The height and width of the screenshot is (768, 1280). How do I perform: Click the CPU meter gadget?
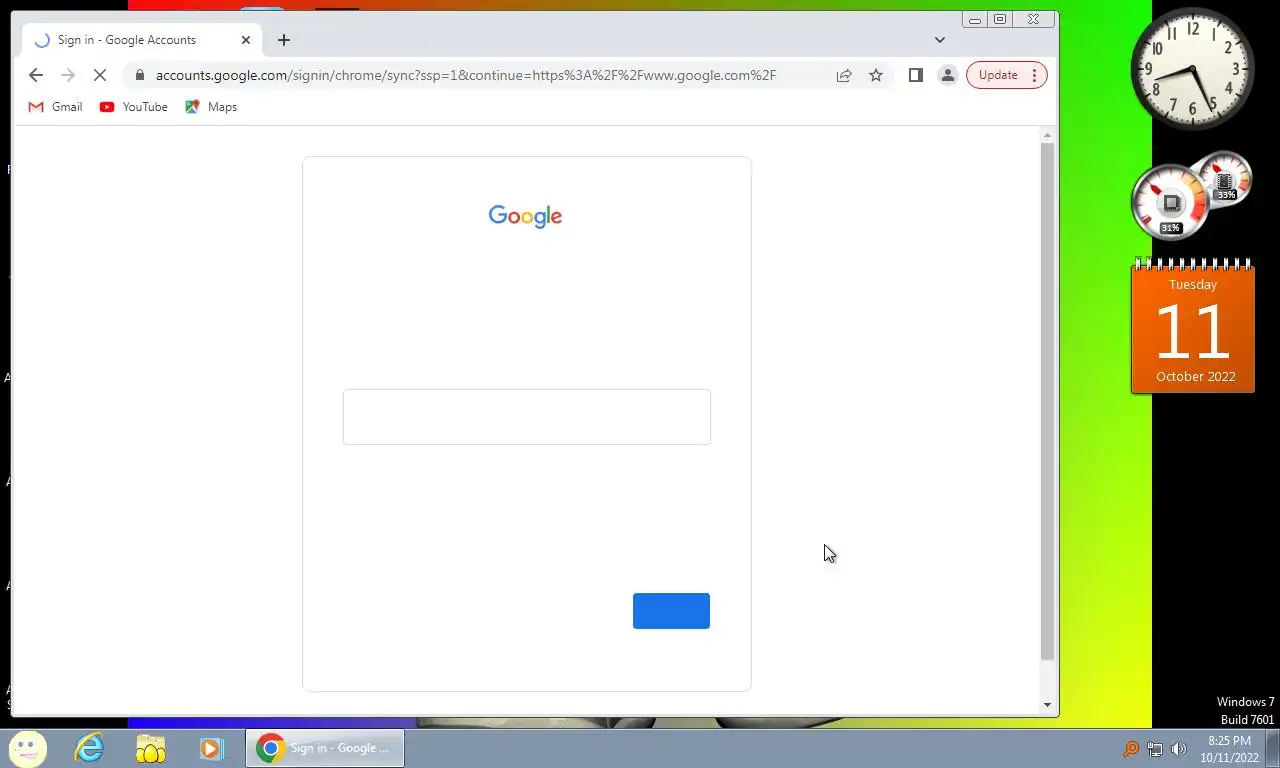(1171, 204)
